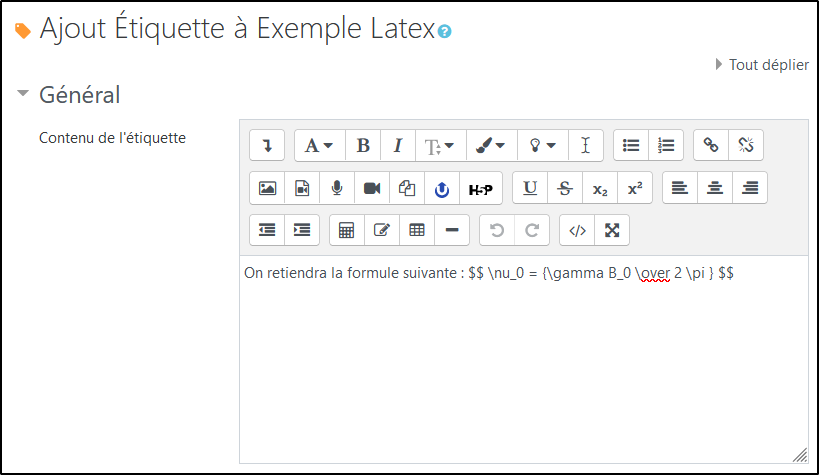Open manage files icon
Screen dimensions: 819x475
[407, 188]
